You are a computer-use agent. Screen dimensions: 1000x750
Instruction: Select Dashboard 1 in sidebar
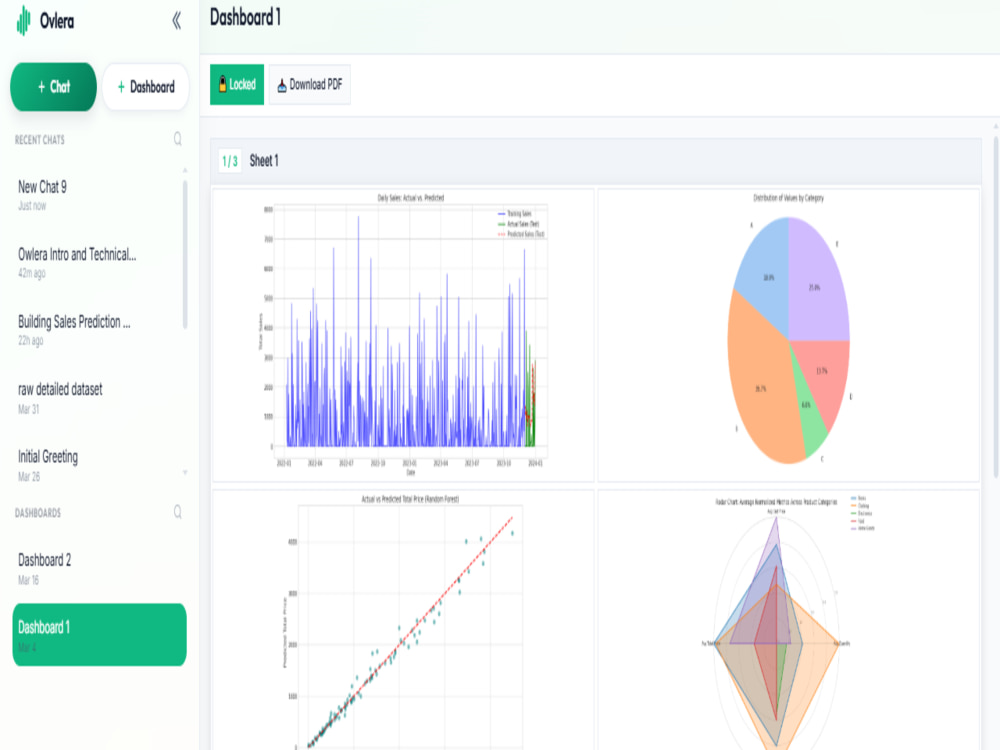(99, 635)
